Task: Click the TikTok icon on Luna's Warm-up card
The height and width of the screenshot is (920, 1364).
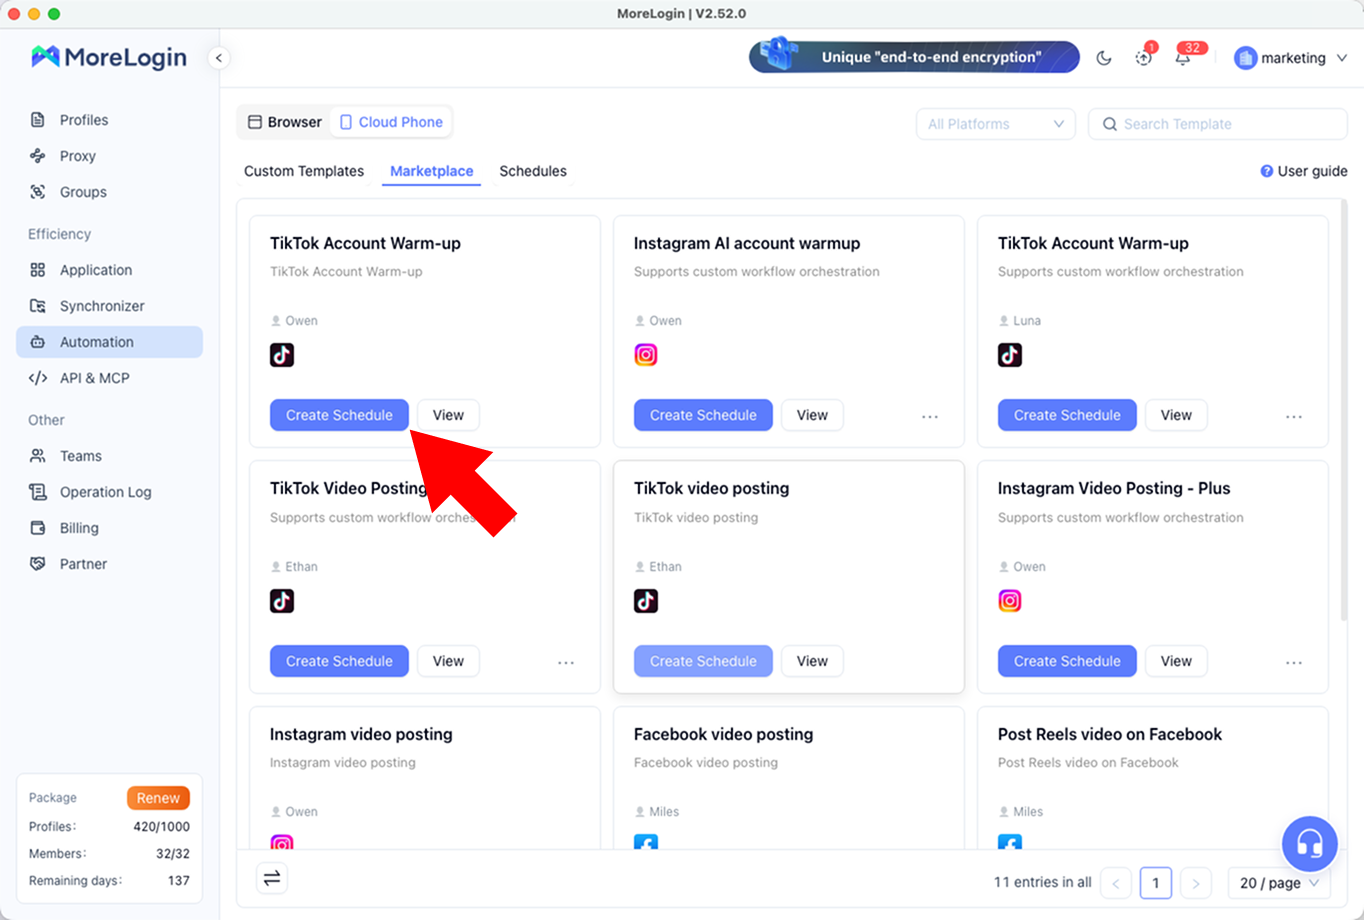Action: pos(1010,355)
